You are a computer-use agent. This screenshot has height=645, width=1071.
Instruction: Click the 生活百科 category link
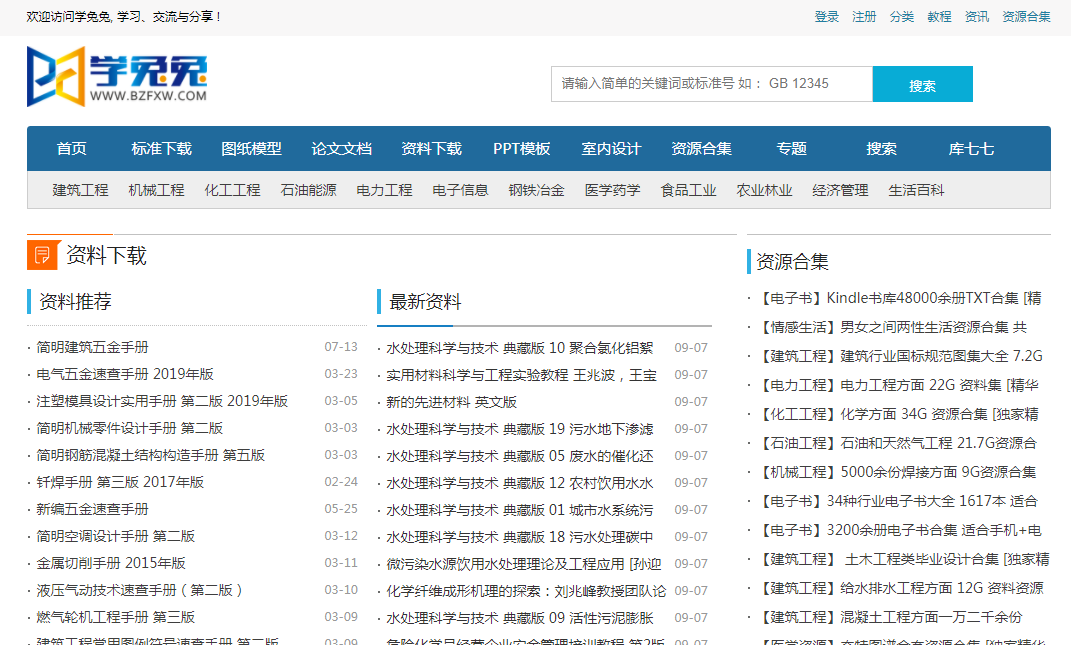point(916,188)
